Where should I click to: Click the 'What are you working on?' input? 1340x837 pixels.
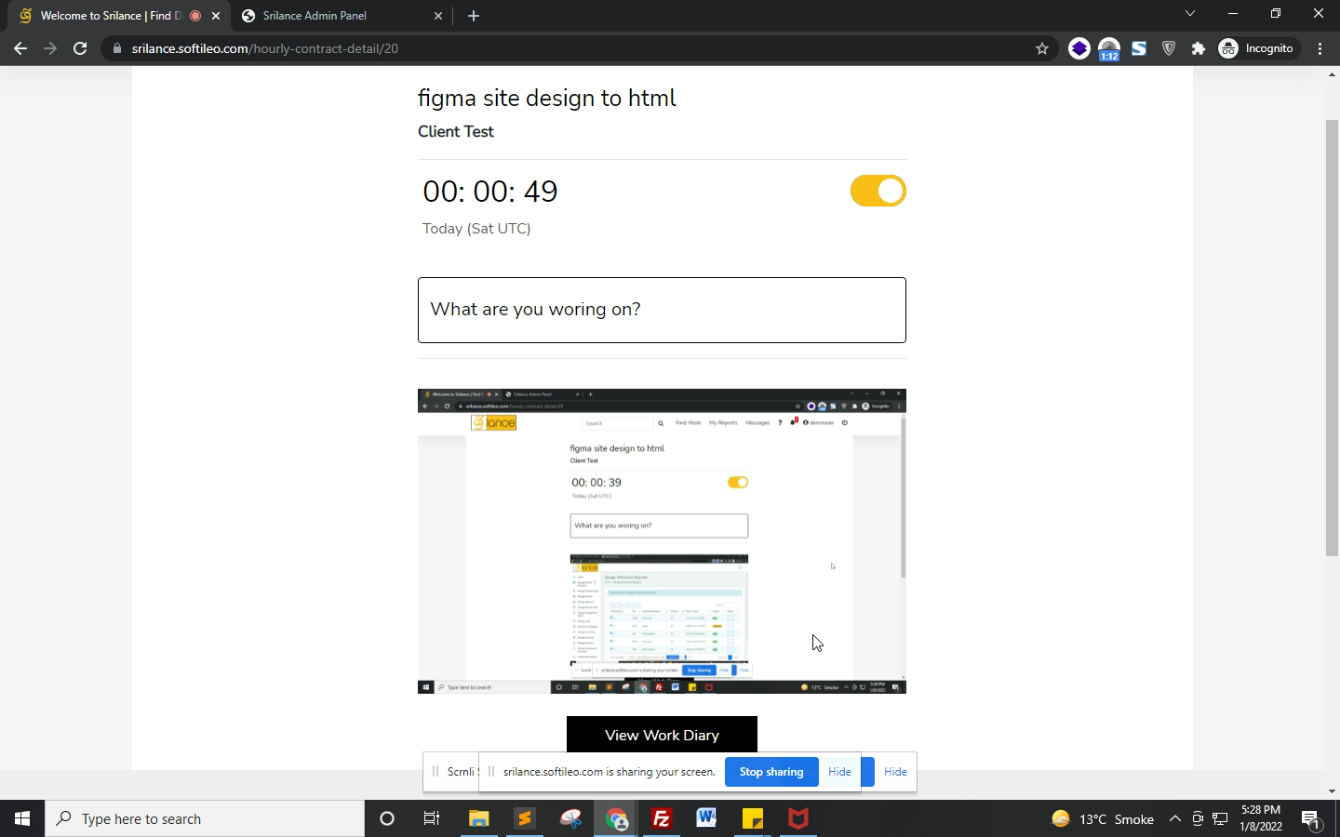(x=661, y=310)
